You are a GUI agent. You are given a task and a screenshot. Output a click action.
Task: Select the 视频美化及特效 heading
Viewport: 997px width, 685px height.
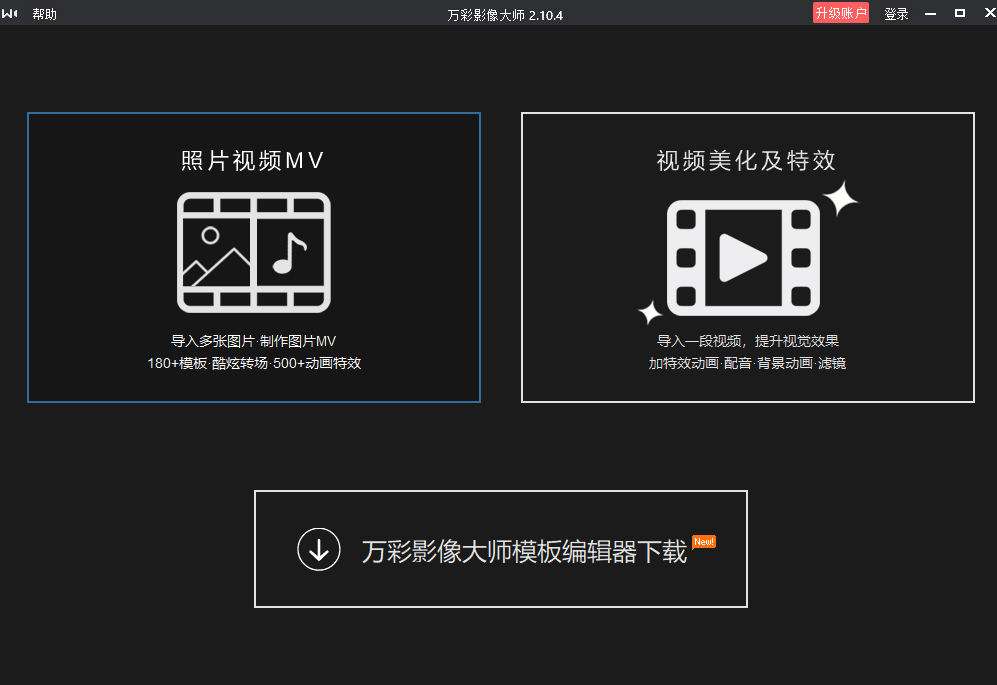tap(746, 160)
